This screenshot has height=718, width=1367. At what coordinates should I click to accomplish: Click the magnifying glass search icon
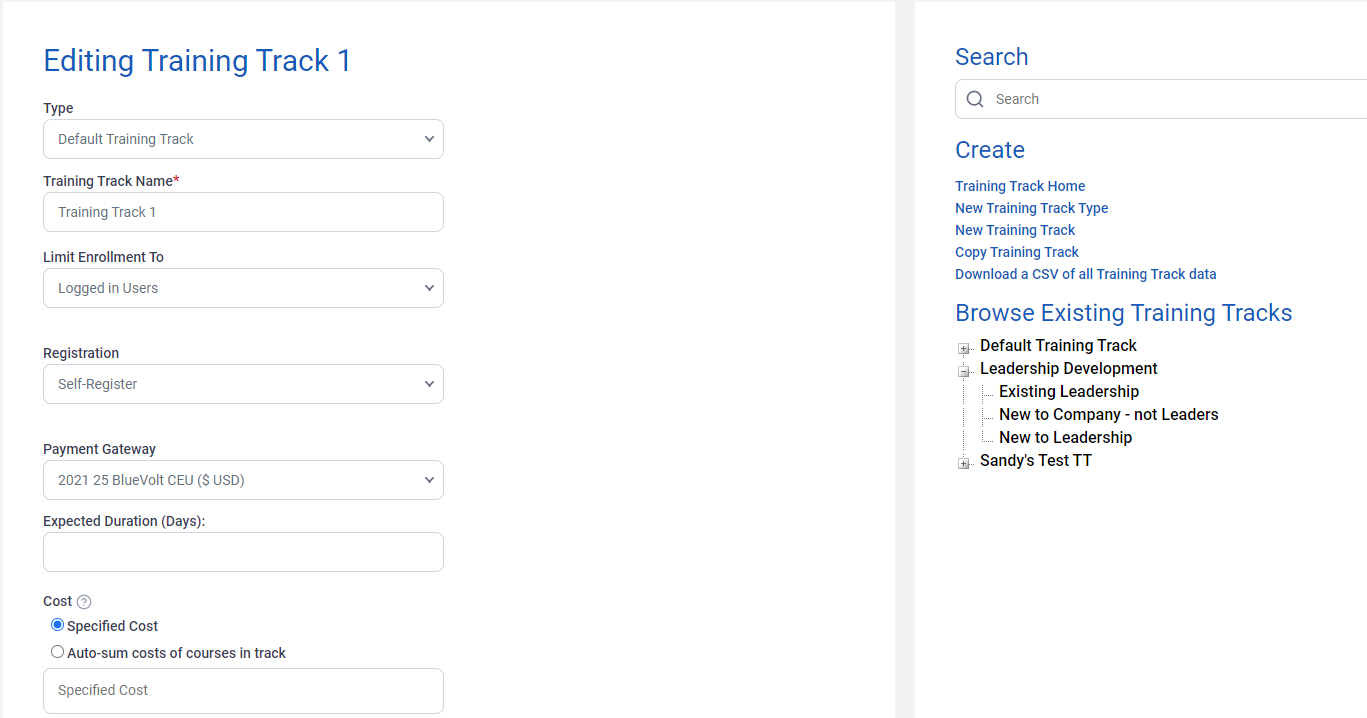pyautogui.click(x=975, y=99)
